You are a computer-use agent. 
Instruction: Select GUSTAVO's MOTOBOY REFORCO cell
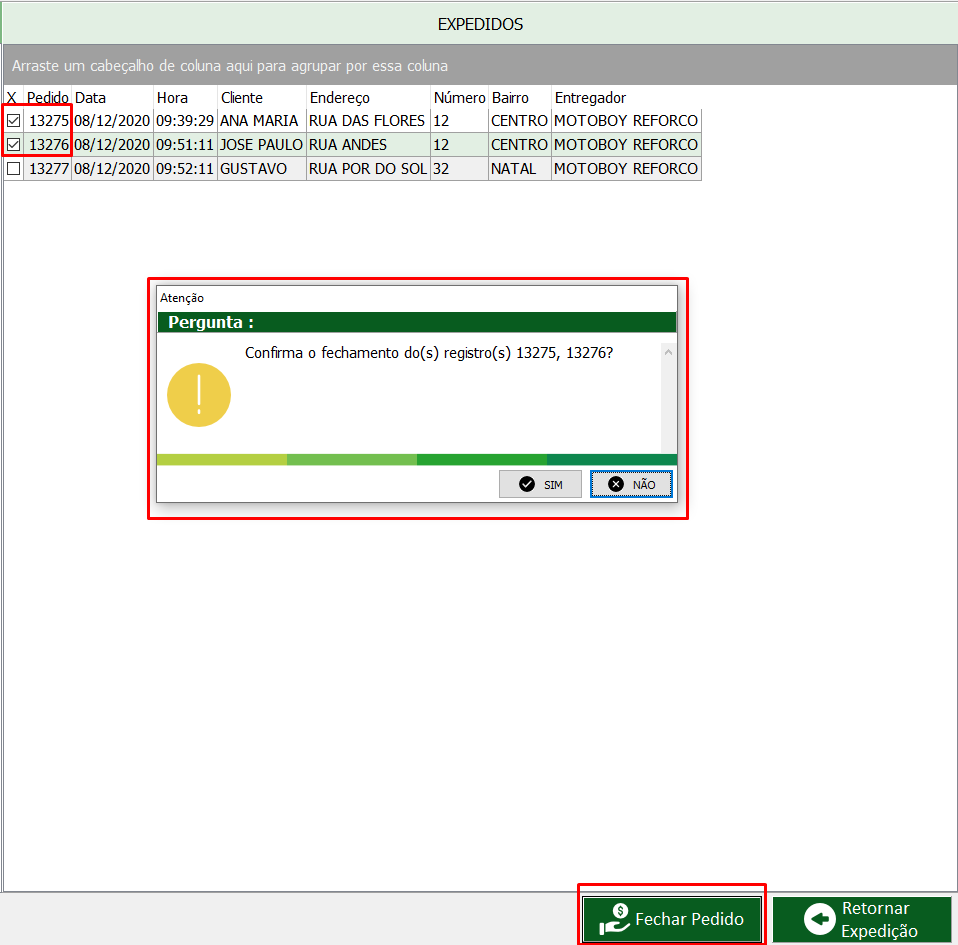point(626,169)
